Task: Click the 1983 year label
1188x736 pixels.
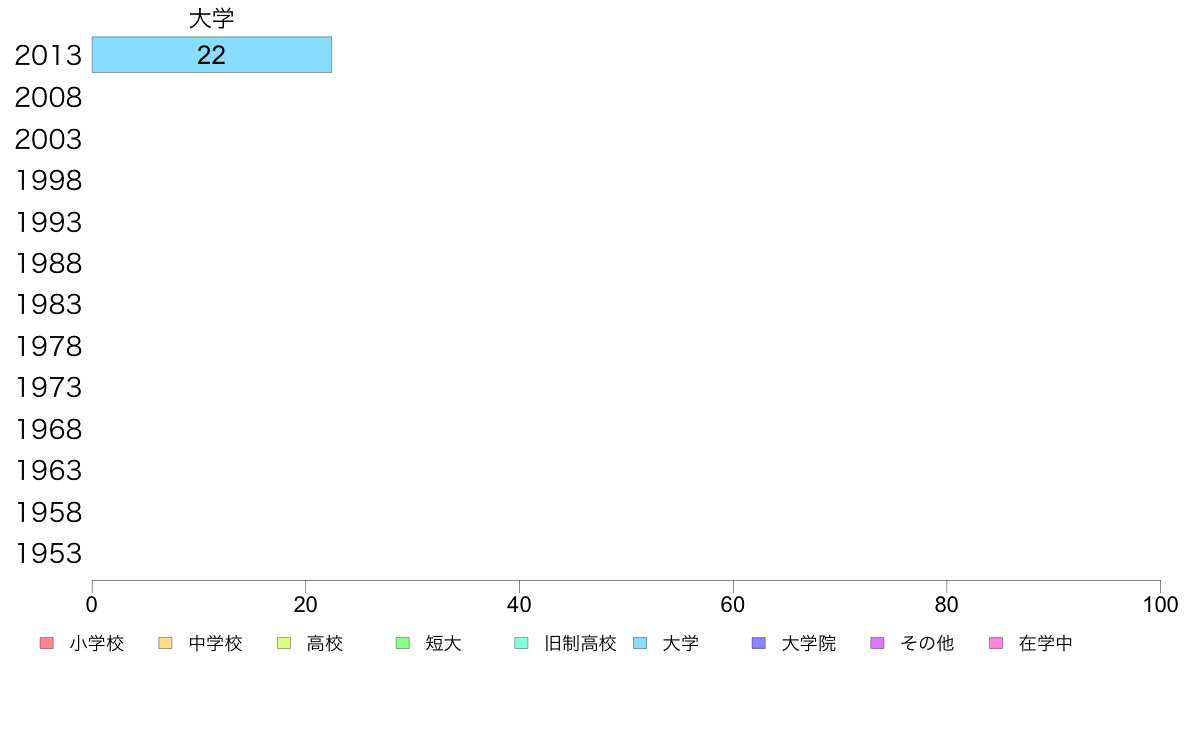Action: tap(48, 305)
